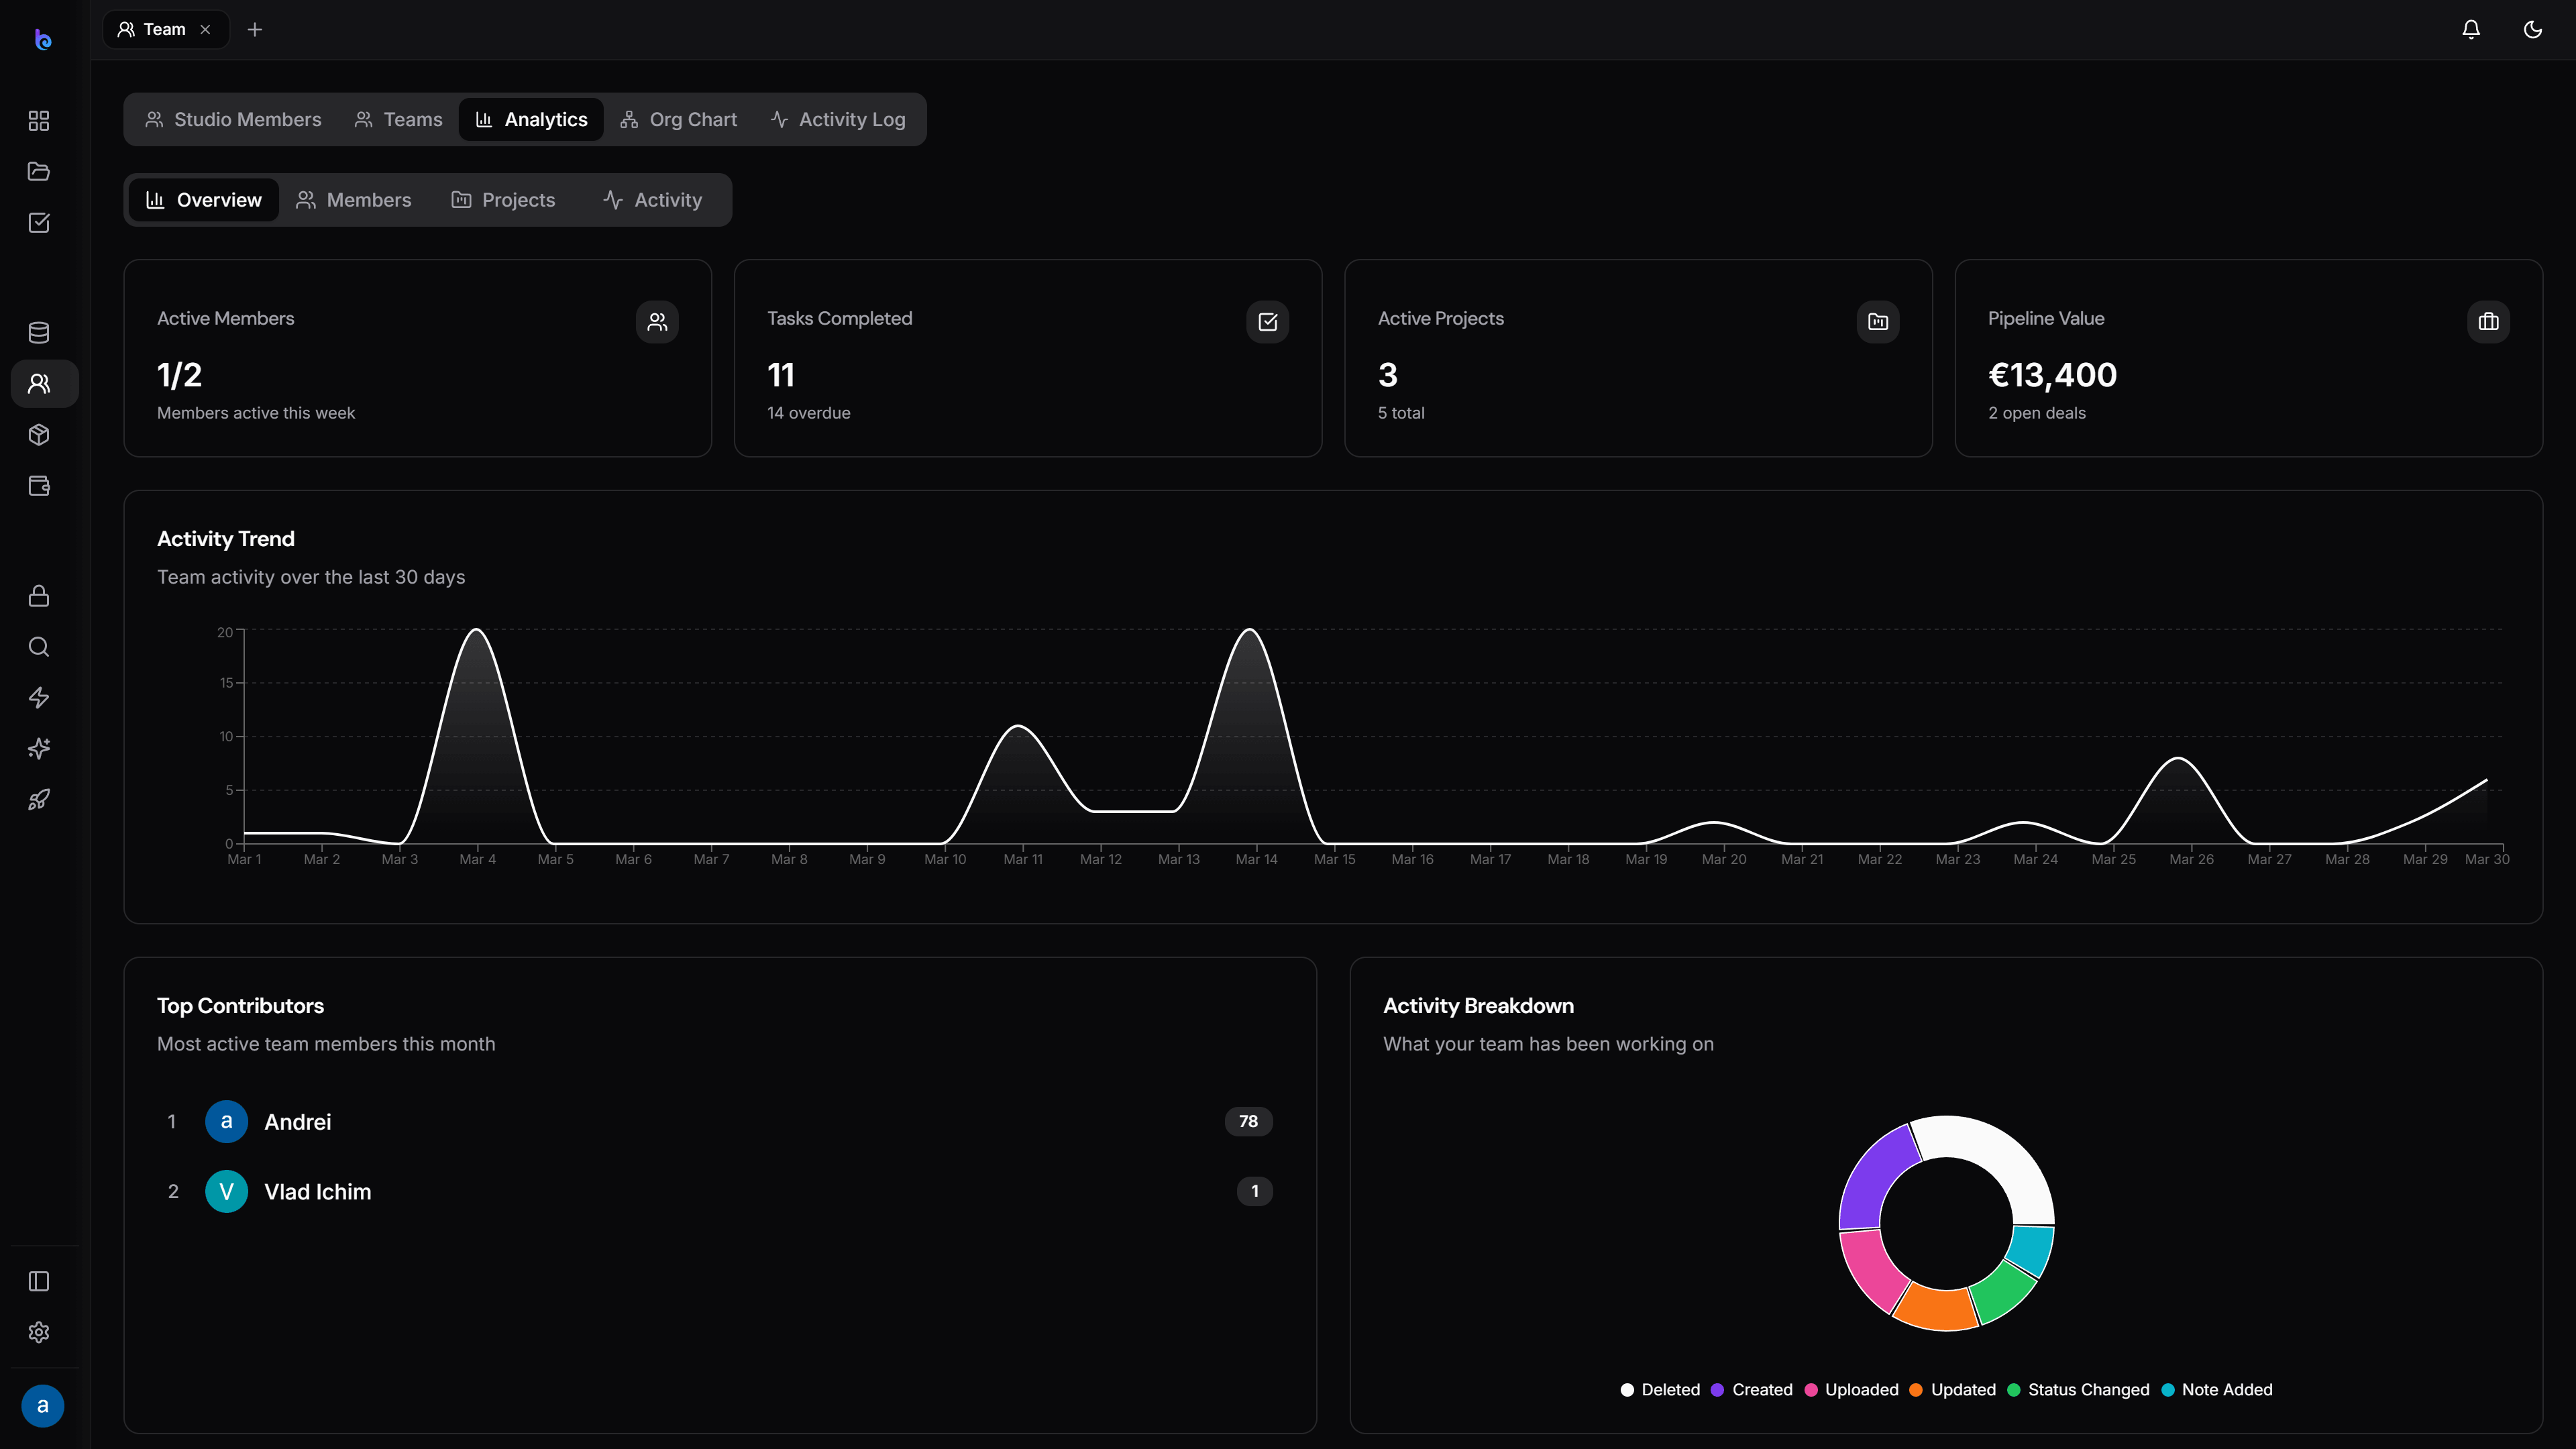Open the rocket icon in sidebar
2576x1449 pixels.
39,800
